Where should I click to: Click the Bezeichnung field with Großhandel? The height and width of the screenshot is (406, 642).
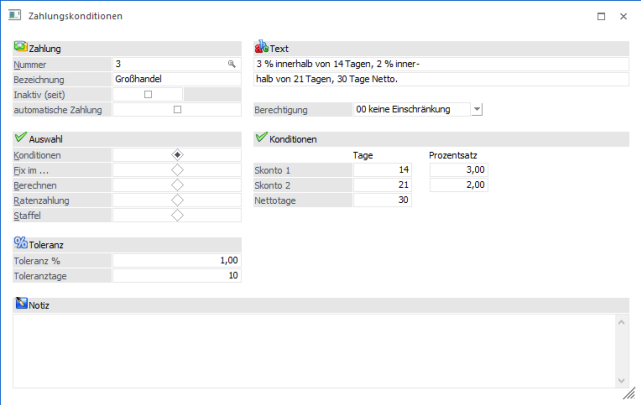pos(176,78)
